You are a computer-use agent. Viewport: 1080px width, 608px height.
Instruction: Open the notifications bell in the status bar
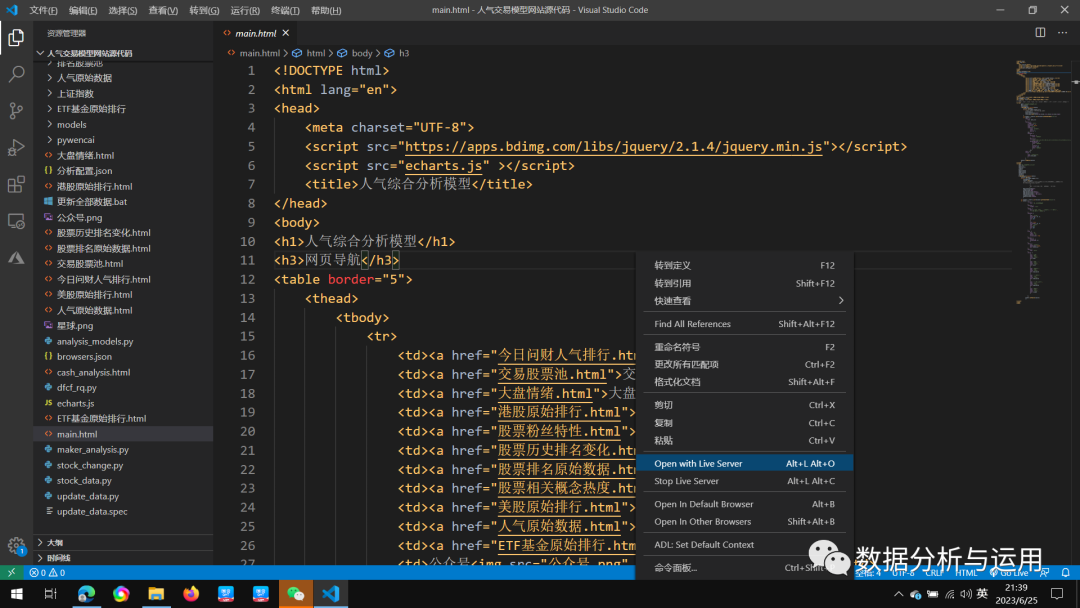(1066, 572)
